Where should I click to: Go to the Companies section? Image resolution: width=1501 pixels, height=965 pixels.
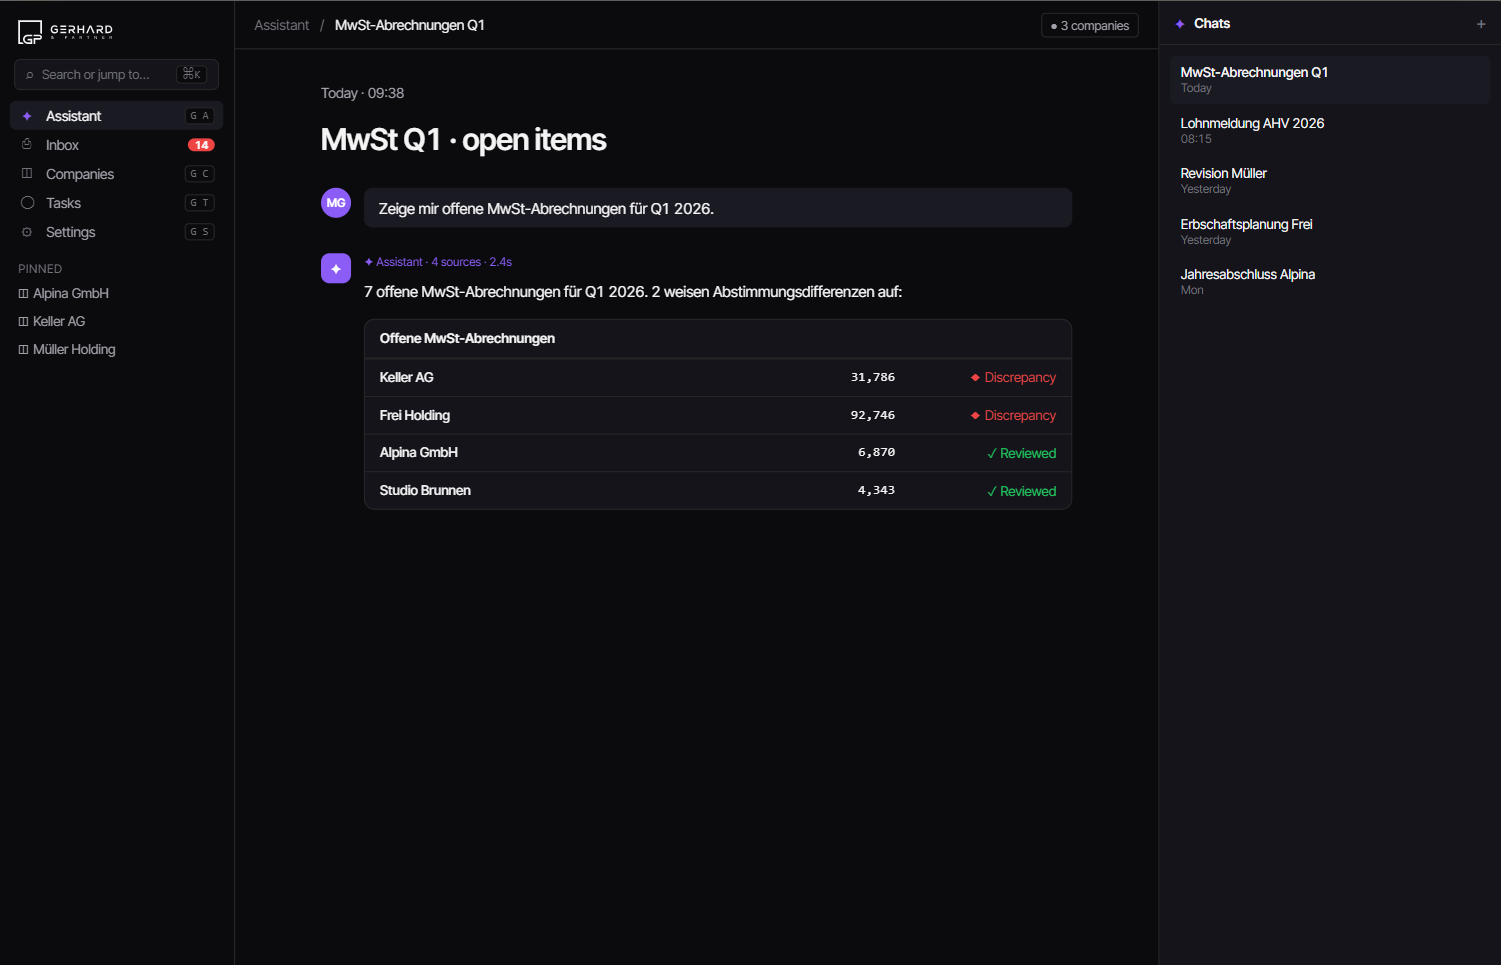click(x=116, y=174)
